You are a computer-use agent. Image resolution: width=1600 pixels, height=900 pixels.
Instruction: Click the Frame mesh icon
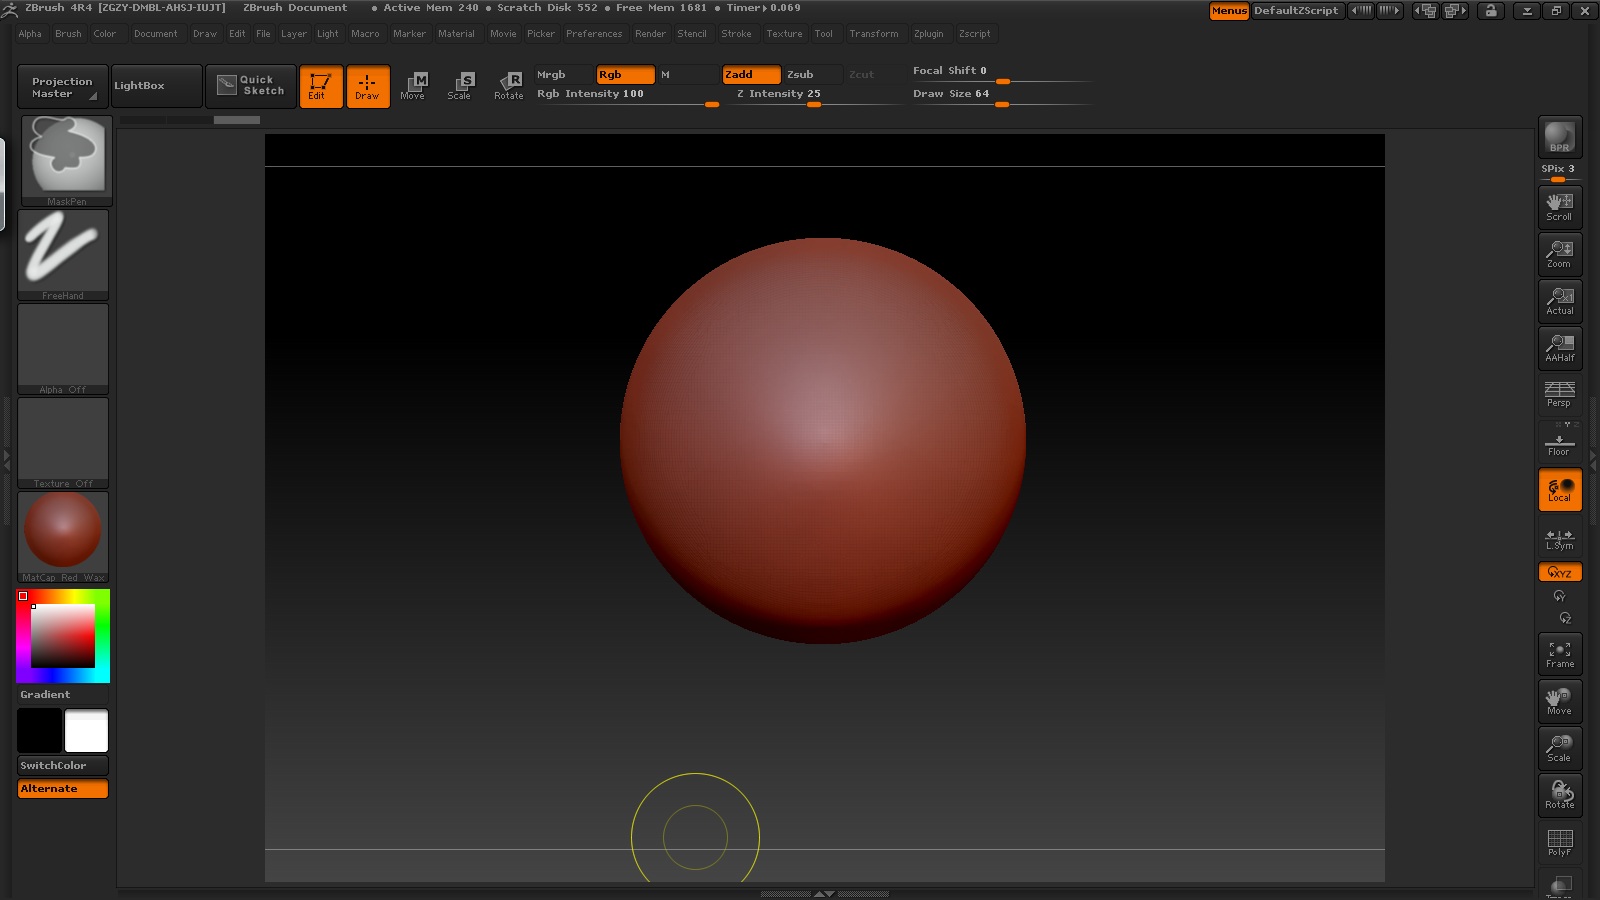tap(1560, 654)
